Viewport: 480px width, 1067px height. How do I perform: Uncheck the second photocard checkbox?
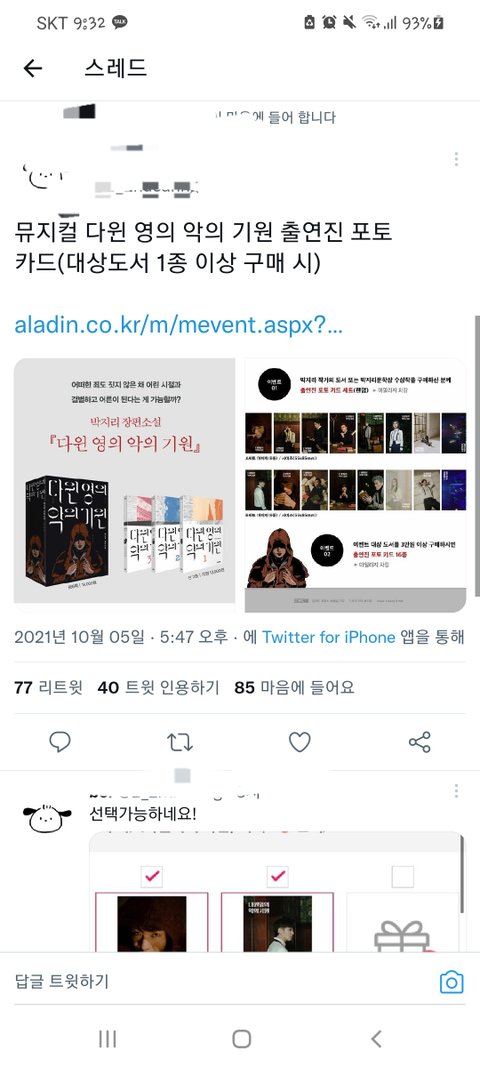(277, 876)
